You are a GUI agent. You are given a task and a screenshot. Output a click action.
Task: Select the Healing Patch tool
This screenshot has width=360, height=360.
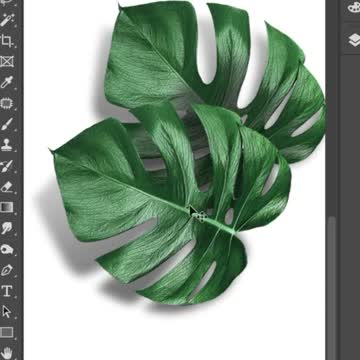7,103
